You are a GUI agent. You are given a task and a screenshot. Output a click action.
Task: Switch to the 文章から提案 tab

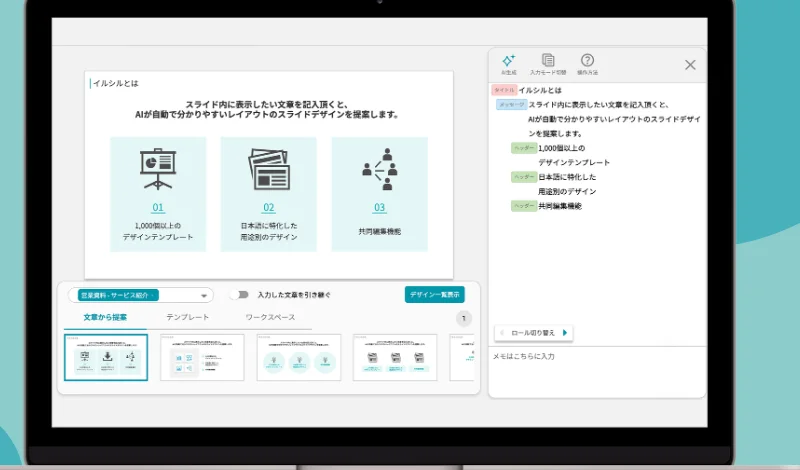point(105,317)
